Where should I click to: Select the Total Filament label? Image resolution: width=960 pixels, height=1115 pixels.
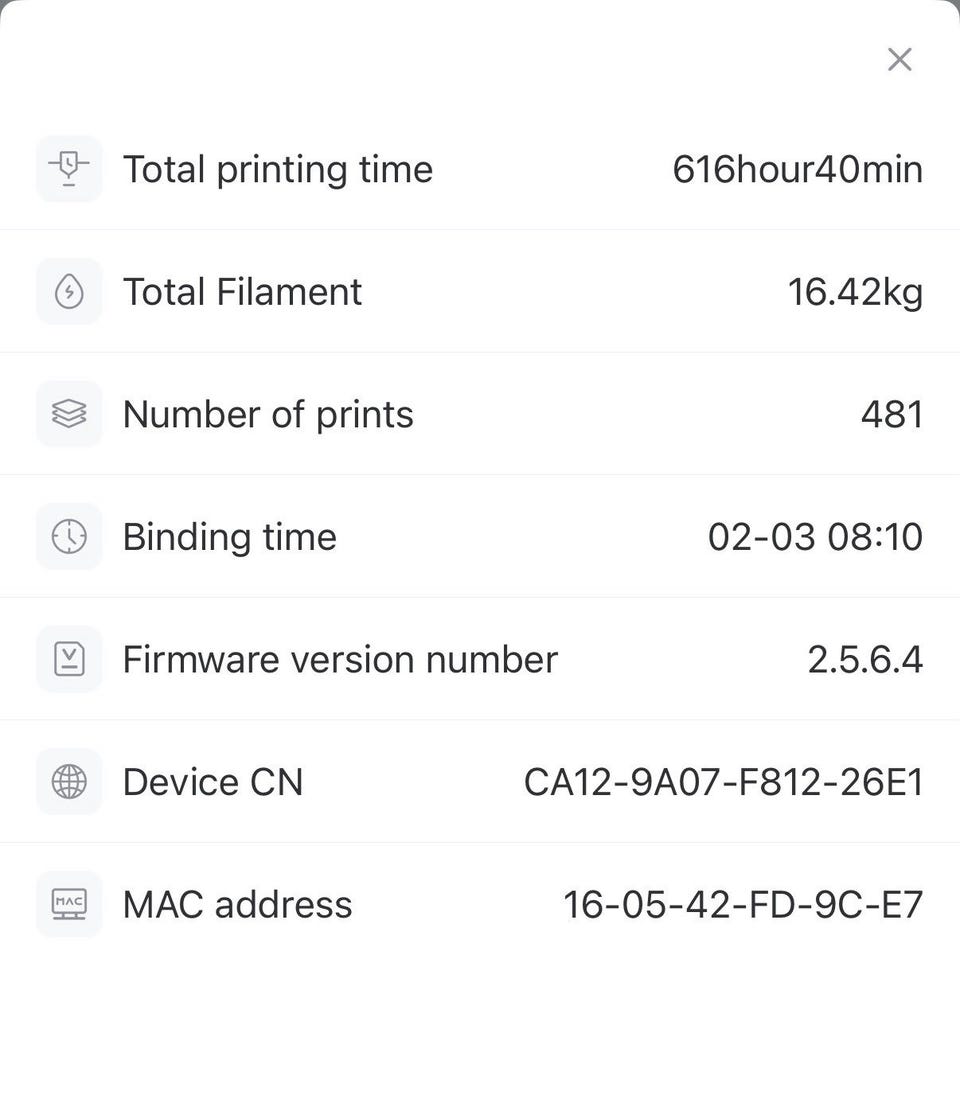click(242, 292)
